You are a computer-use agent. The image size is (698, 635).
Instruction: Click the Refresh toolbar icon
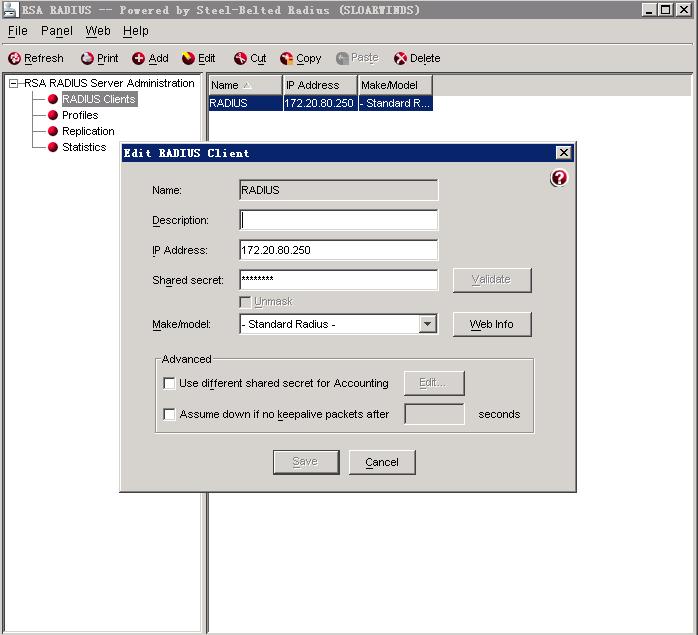[x=14, y=58]
